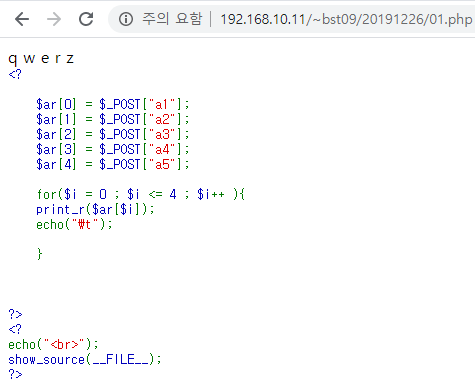The image size is (475, 387).
Task: Click the last '?>' closing tag at the bottom
Action: point(15,374)
